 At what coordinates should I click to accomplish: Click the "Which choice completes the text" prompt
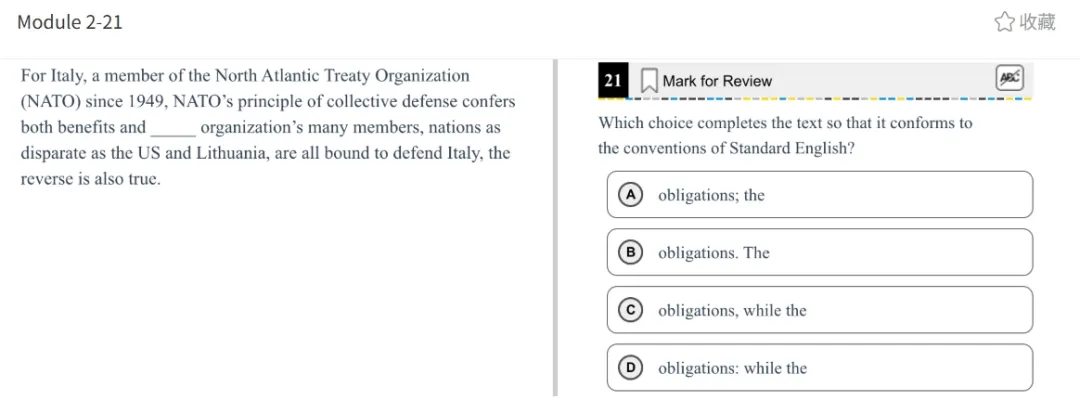pos(785,136)
